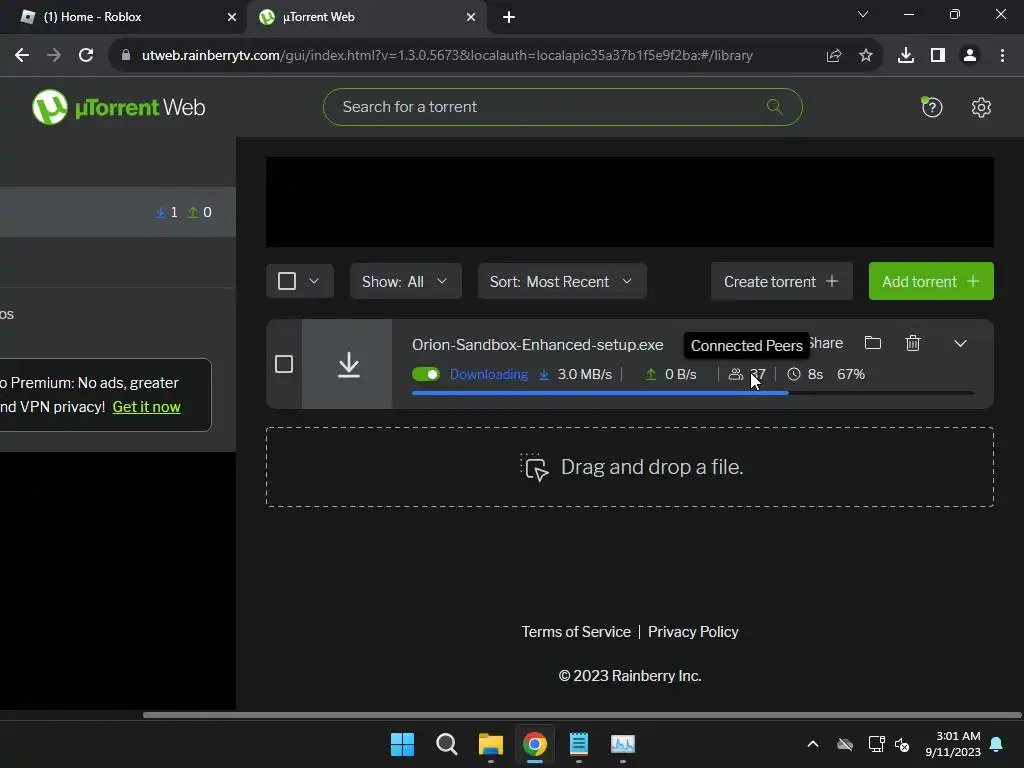Expand Orion-Sandbox torrent details chevron
This screenshot has width=1024, height=768.
(x=960, y=343)
